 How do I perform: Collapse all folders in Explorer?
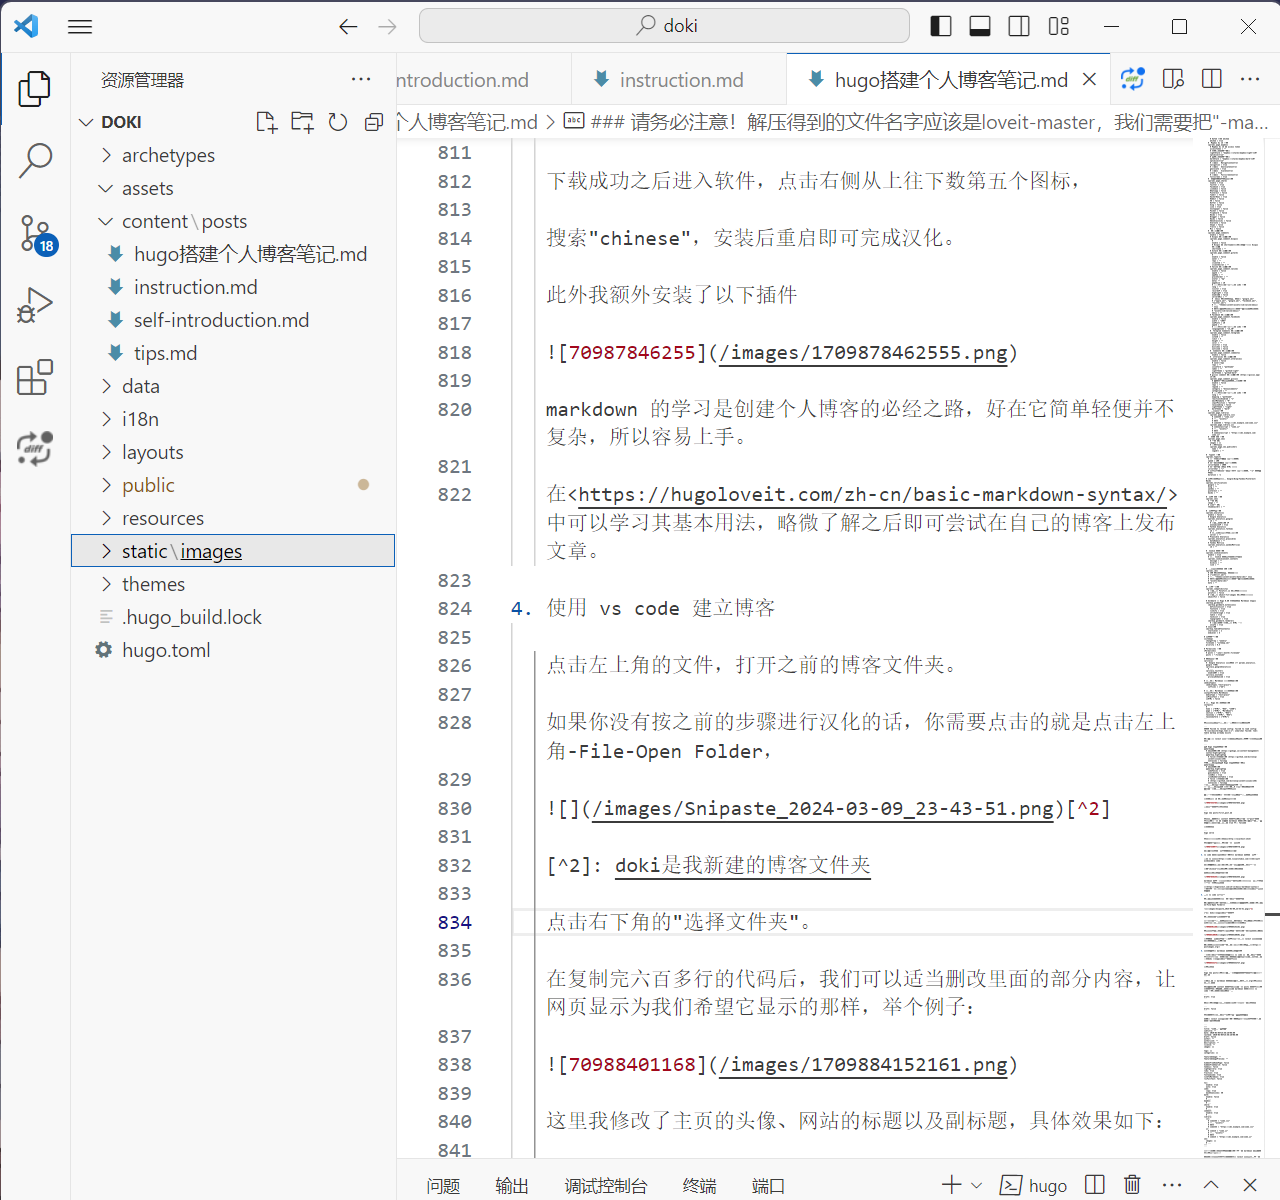click(x=374, y=122)
